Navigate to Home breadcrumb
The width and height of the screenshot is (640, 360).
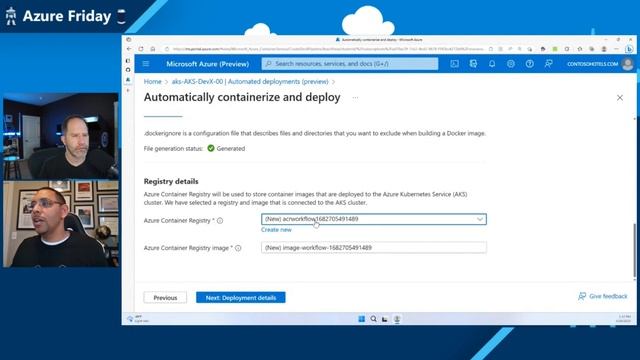pyautogui.click(x=153, y=82)
